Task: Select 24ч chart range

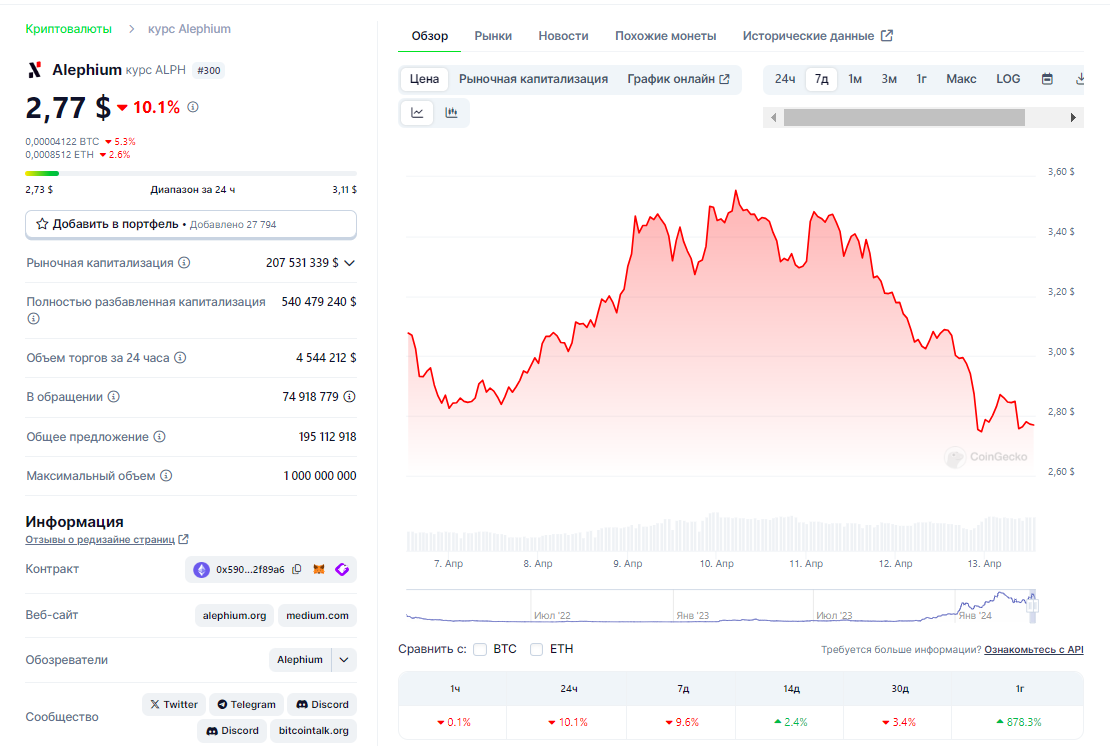Action: point(784,79)
